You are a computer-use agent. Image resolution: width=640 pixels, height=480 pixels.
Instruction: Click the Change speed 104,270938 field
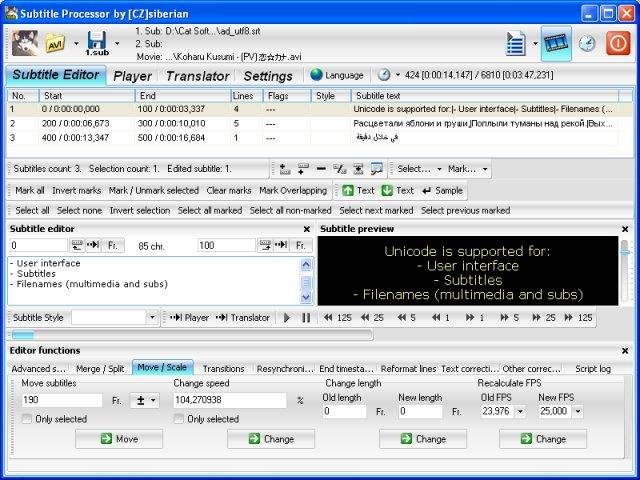pos(230,400)
